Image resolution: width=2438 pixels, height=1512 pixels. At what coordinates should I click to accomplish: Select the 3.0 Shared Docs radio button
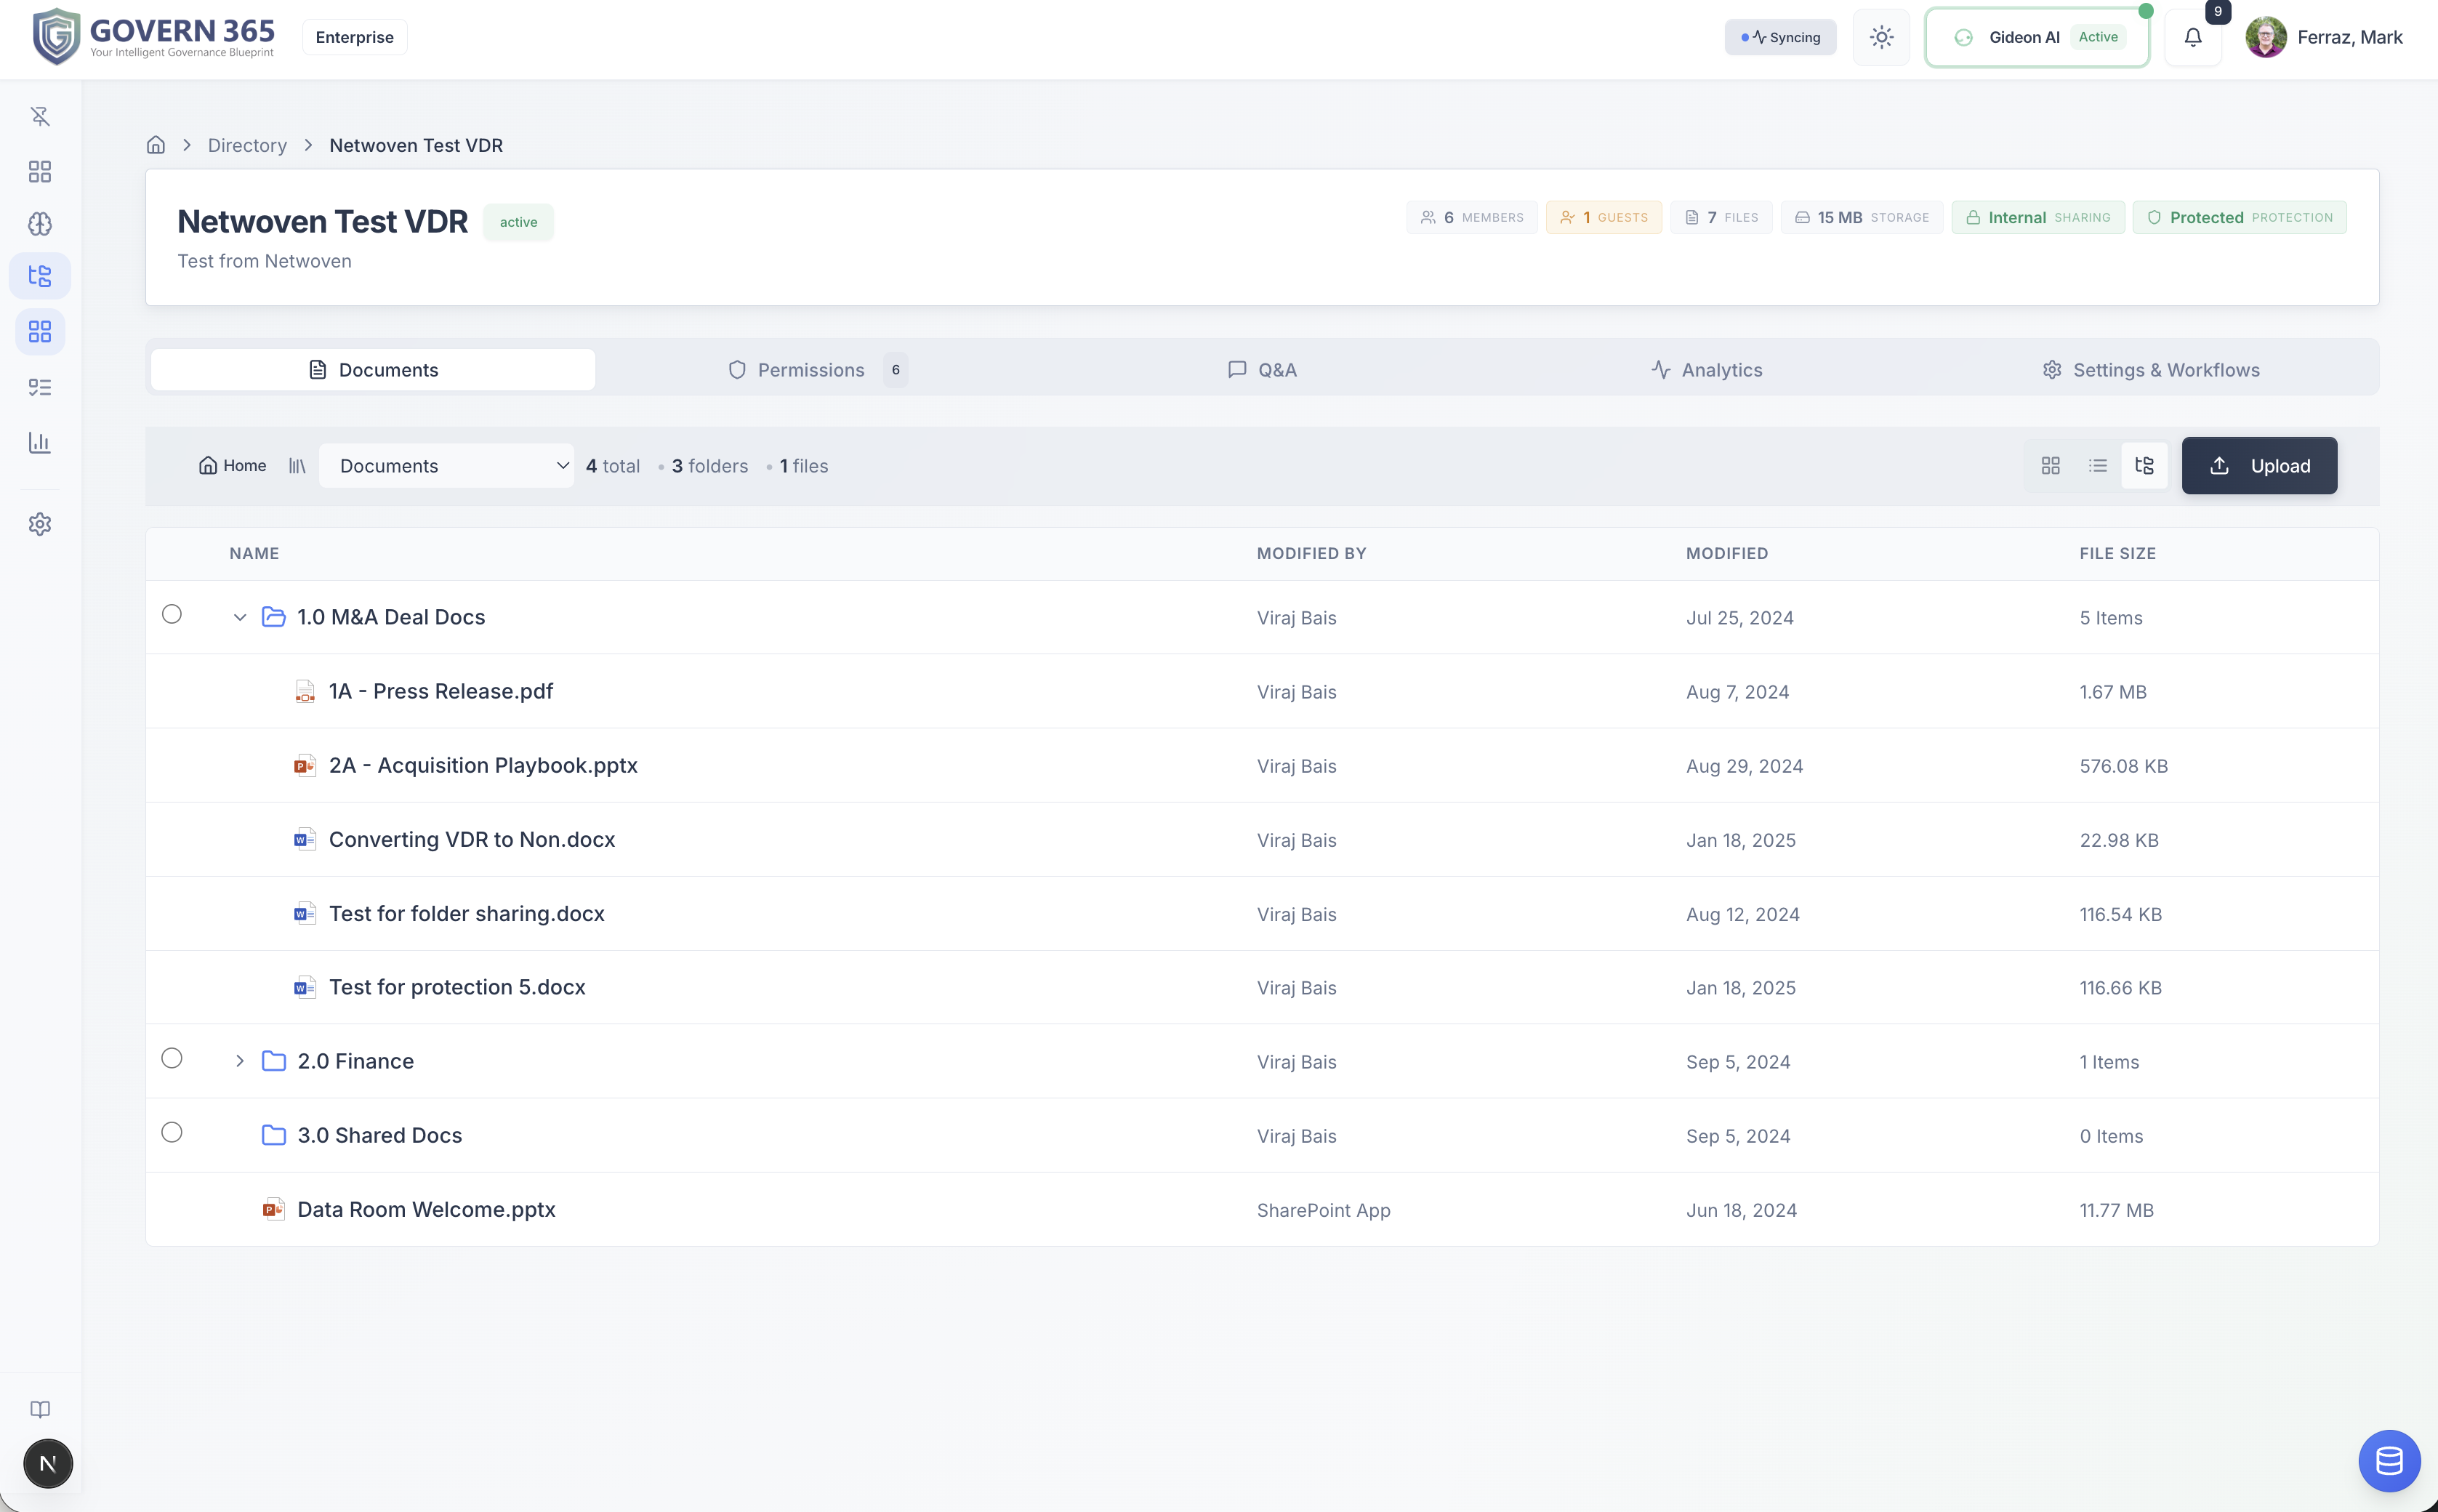(x=172, y=1133)
